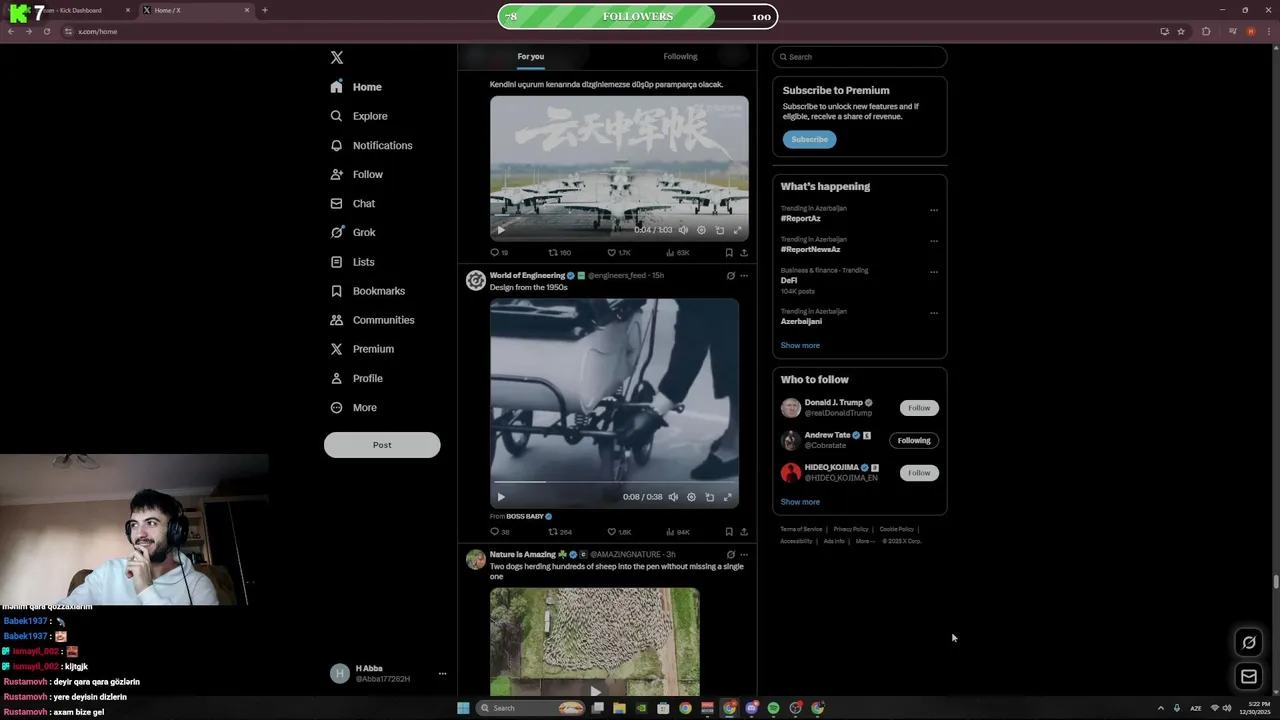The height and width of the screenshot is (720, 1280).
Task: Switch to the For you tab
Action: click(530, 57)
